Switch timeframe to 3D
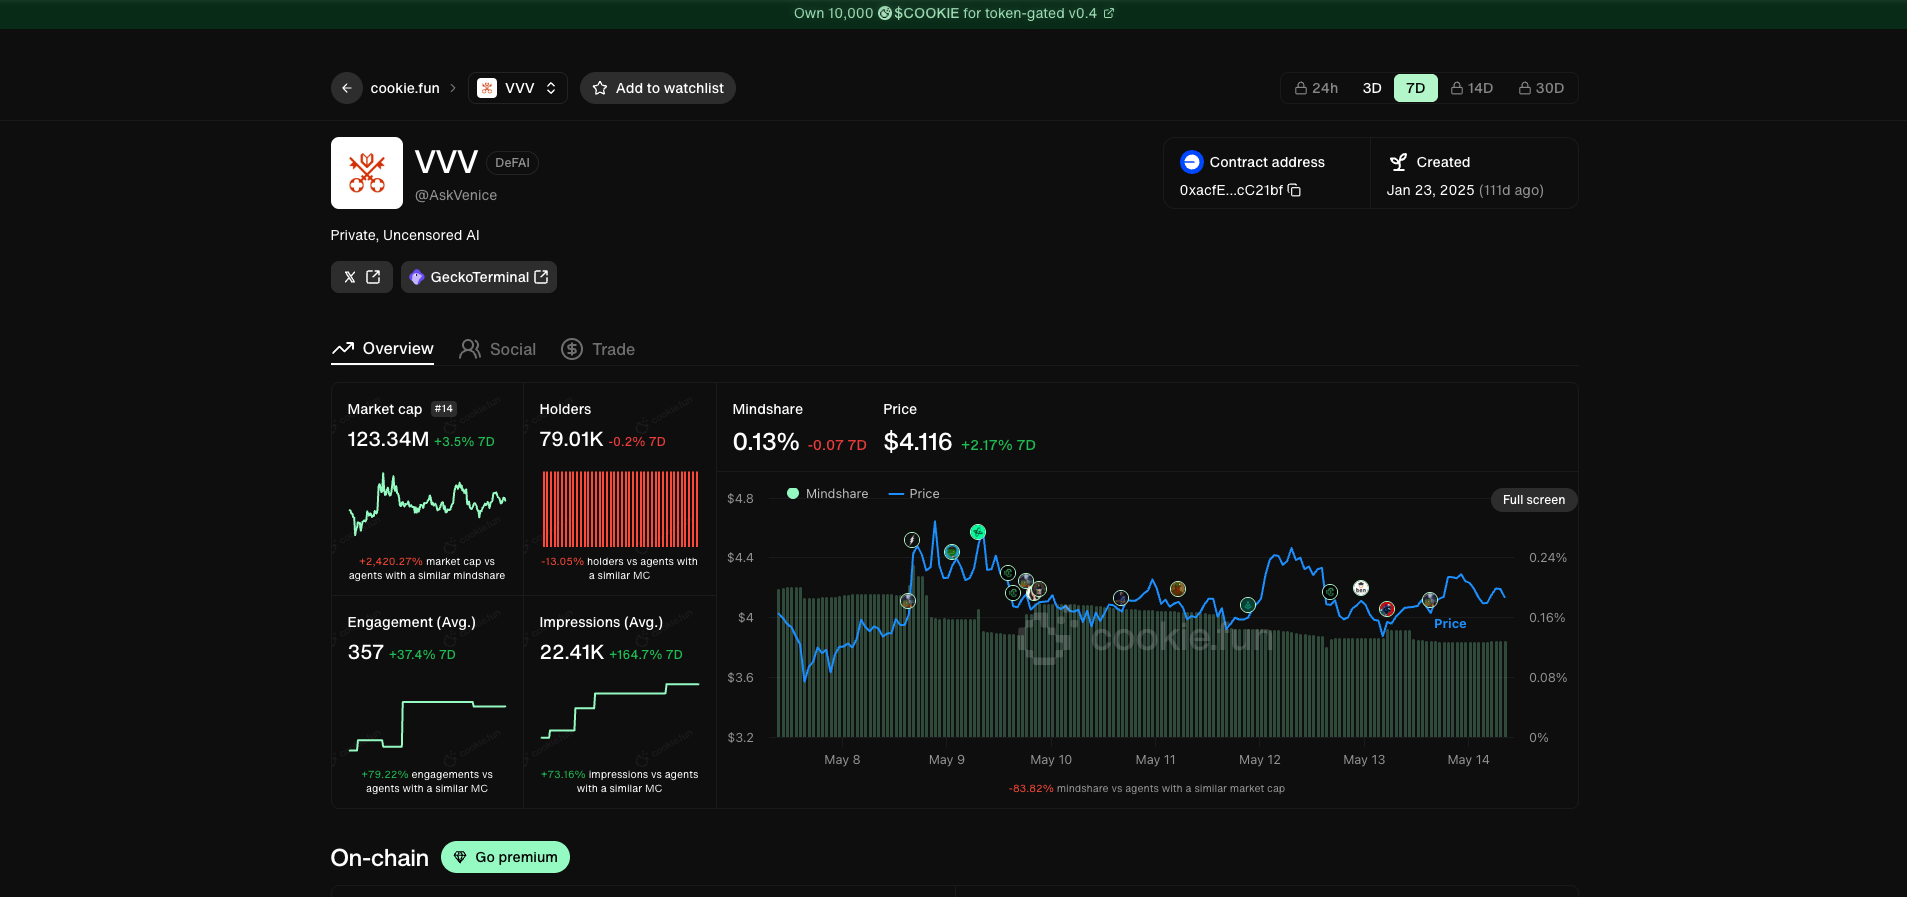 pyautogui.click(x=1372, y=88)
